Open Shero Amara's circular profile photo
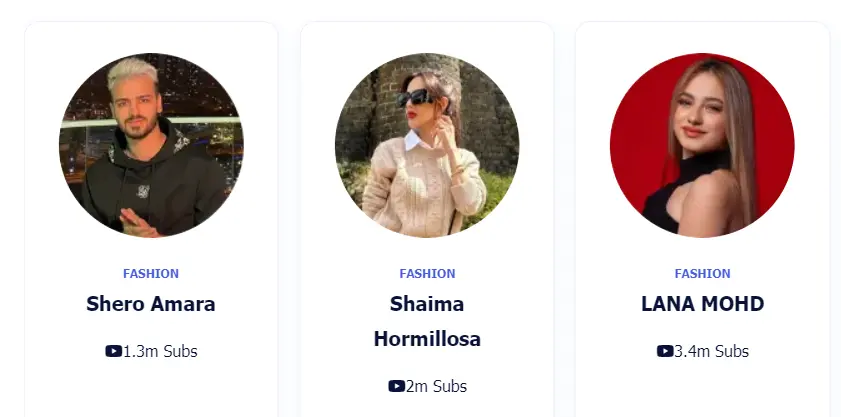Viewport: 841px width, 417px height. 151,145
